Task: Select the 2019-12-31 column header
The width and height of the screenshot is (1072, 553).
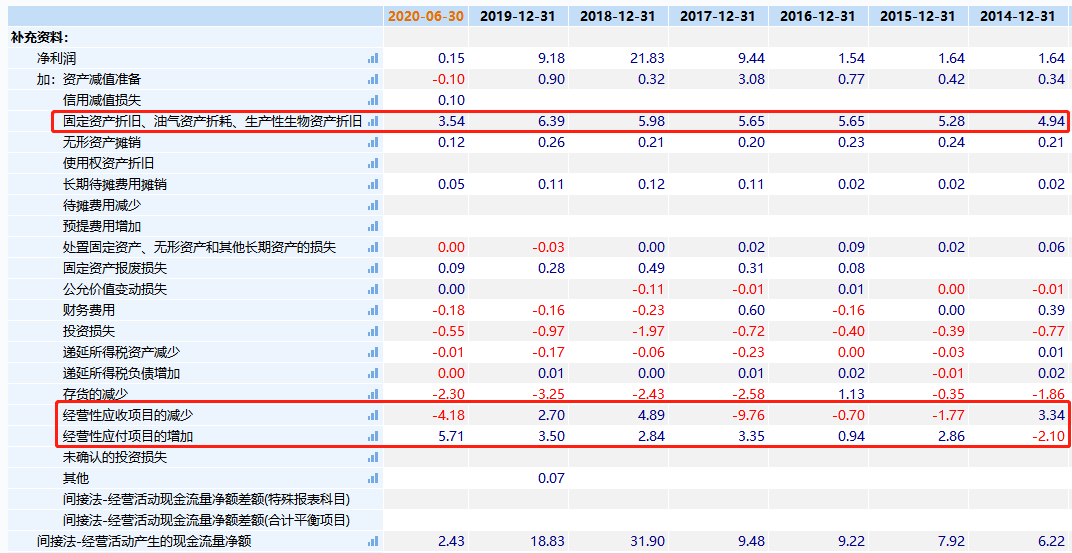Action: pyautogui.click(x=519, y=16)
